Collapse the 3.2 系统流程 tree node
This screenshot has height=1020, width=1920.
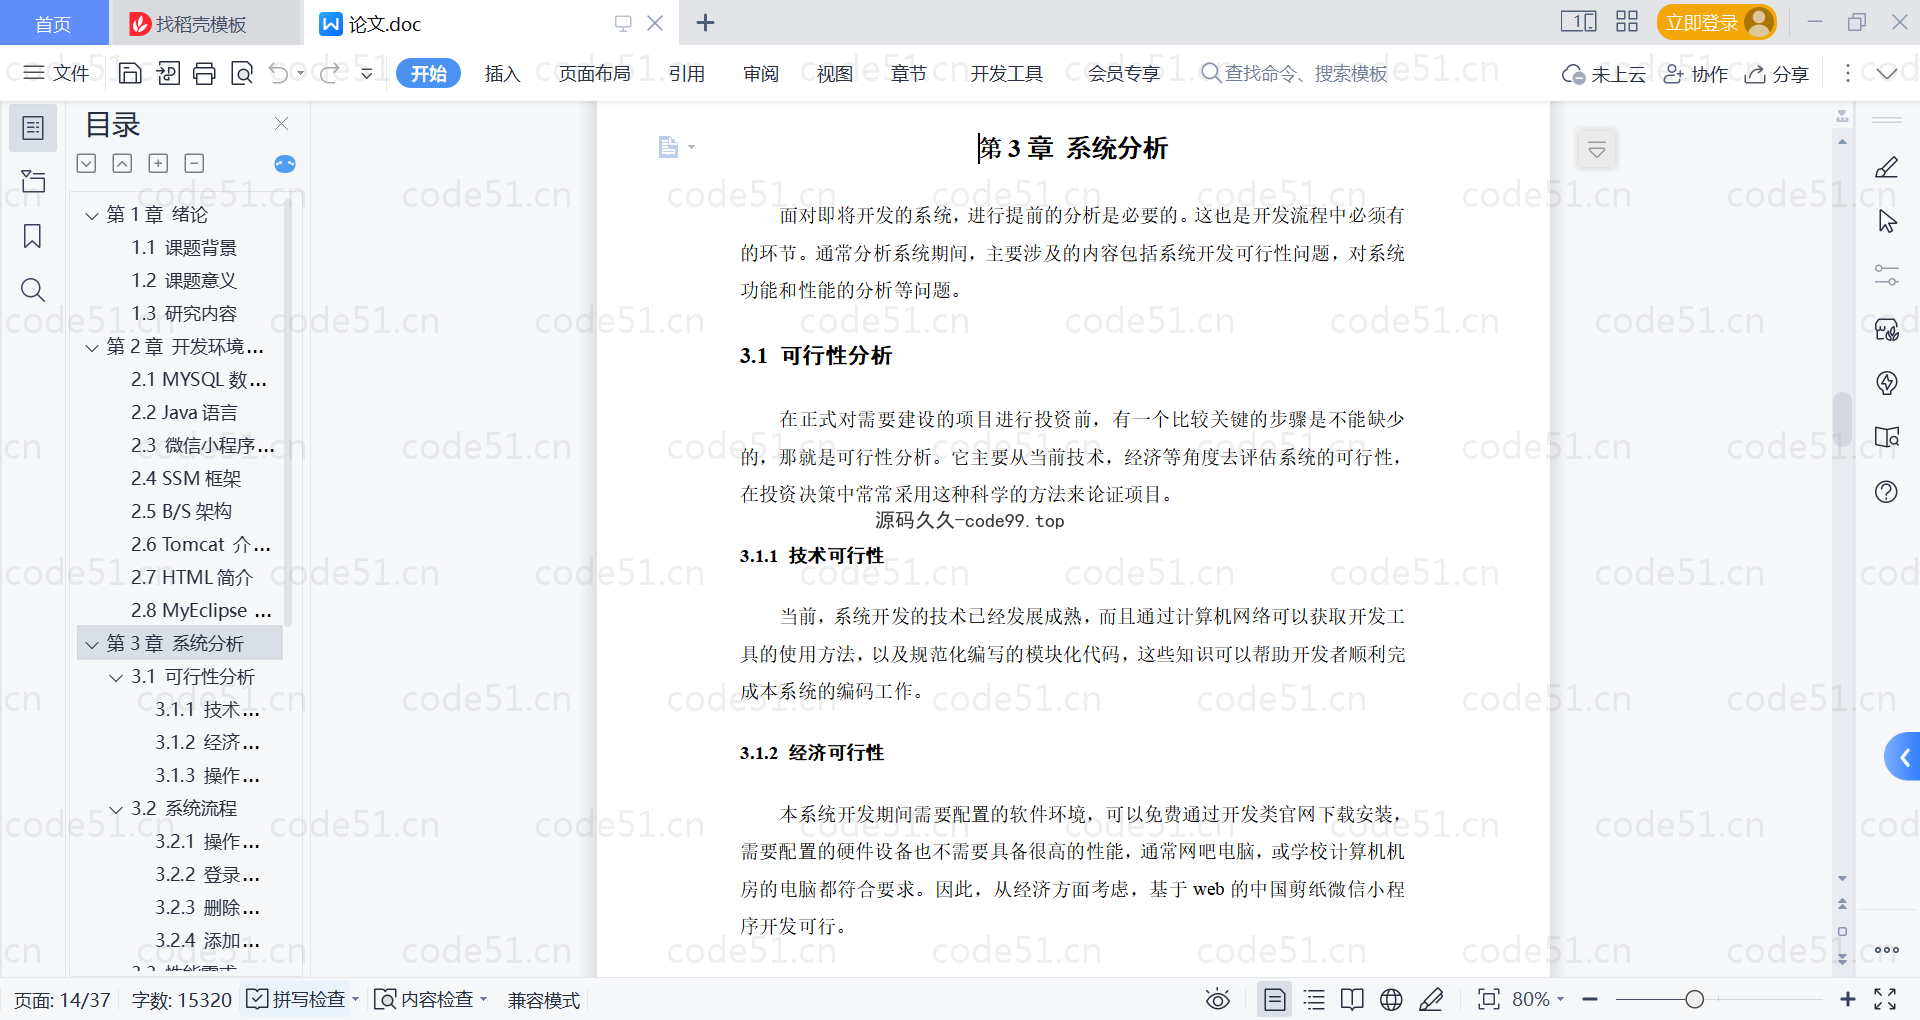click(116, 809)
